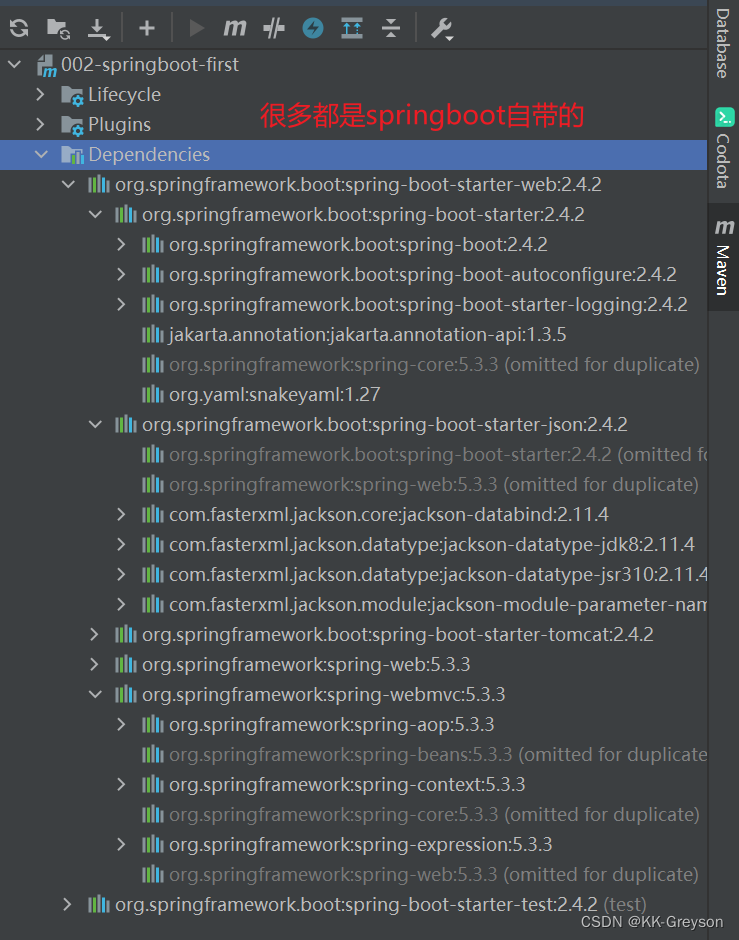Generate sources and update folders icon

[x=59, y=28]
